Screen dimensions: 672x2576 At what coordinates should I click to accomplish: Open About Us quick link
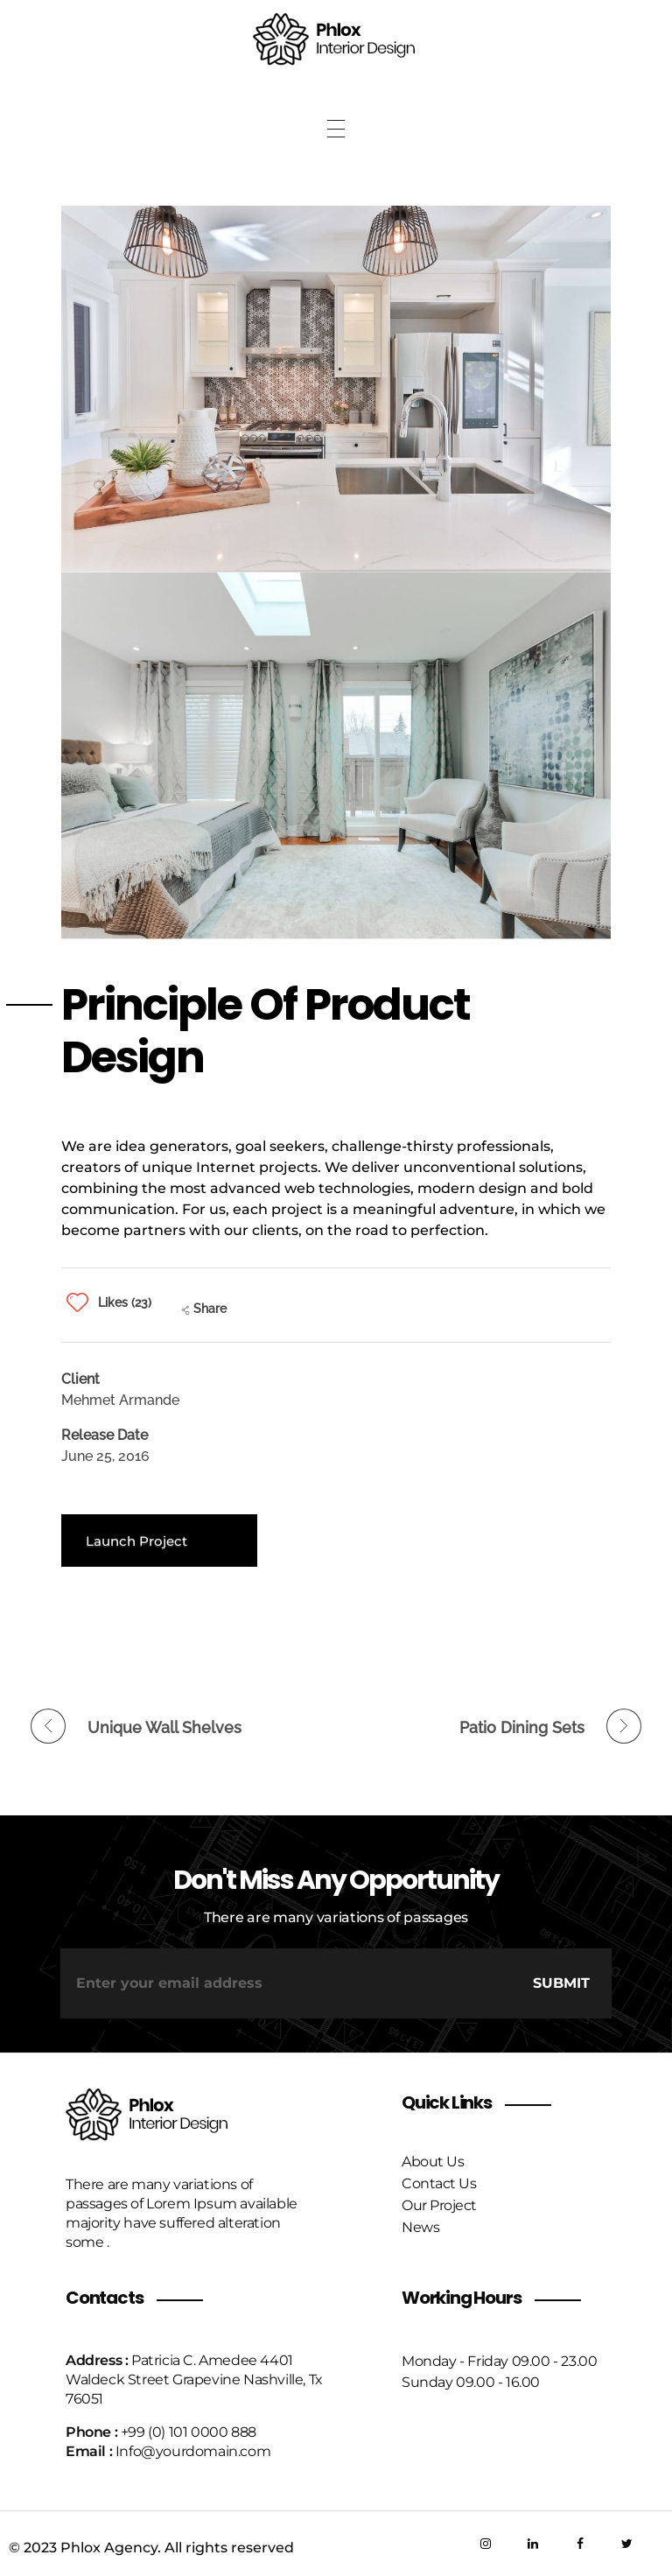tap(433, 2161)
